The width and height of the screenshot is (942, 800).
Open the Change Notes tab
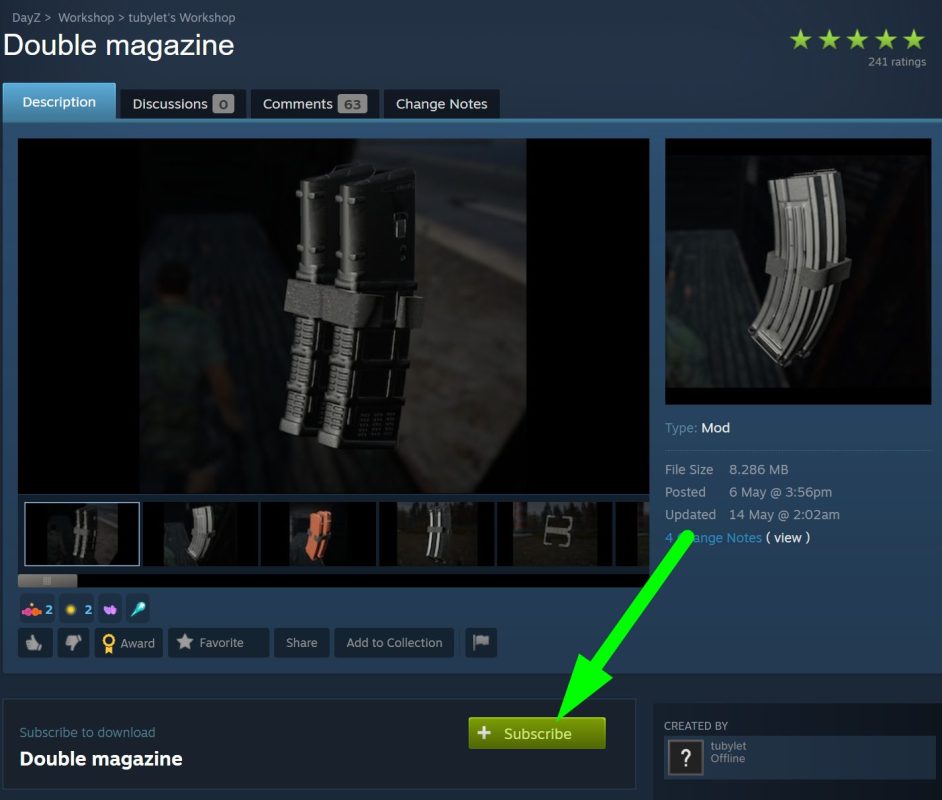tap(442, 104)
